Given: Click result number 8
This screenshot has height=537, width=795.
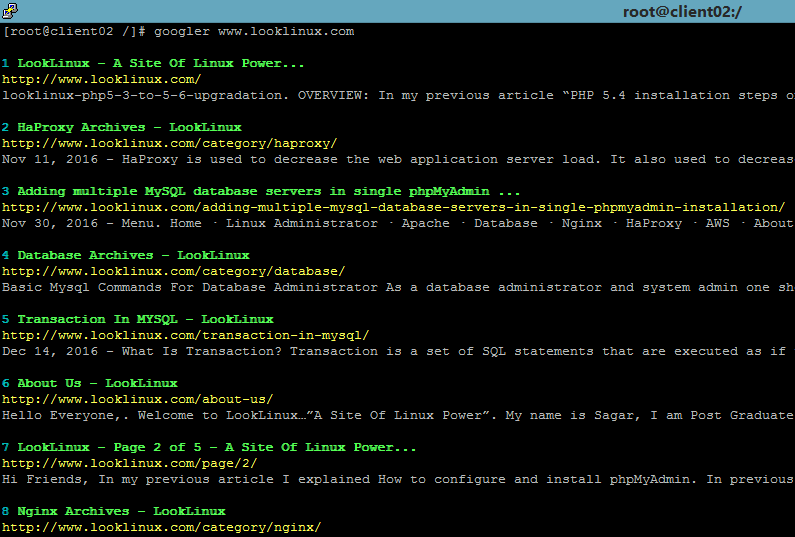Looking at the screenshot, I should click(6, 511).
